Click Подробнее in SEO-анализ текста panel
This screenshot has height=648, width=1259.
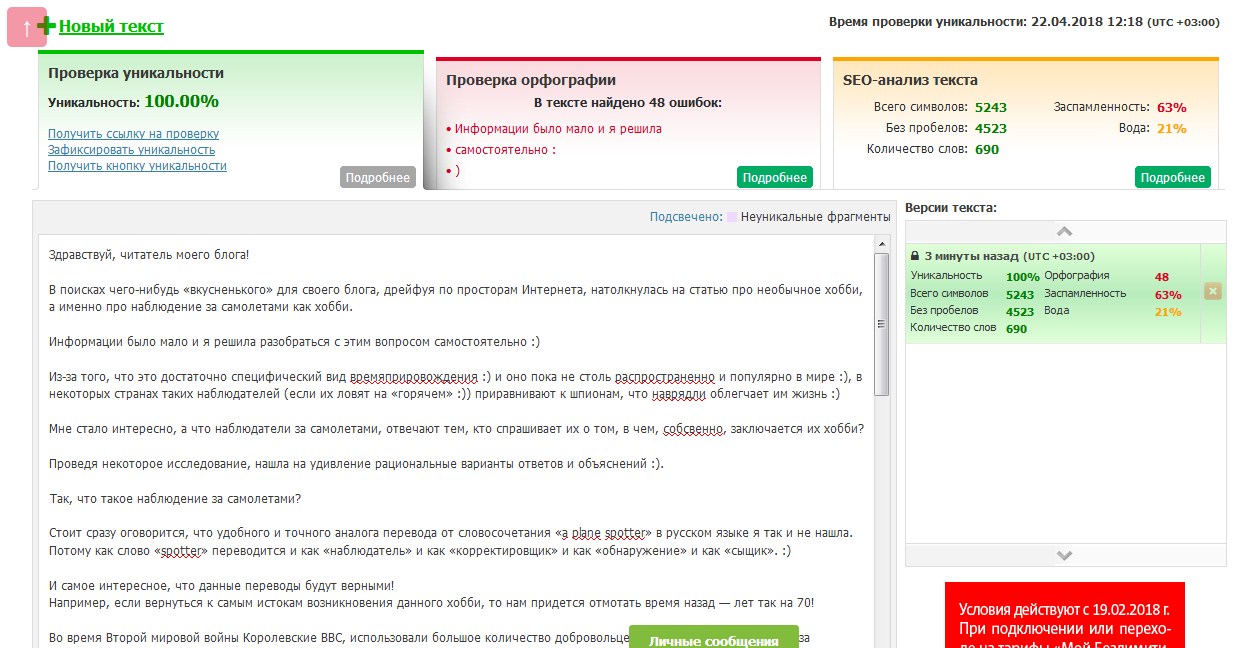point(1173,177)
